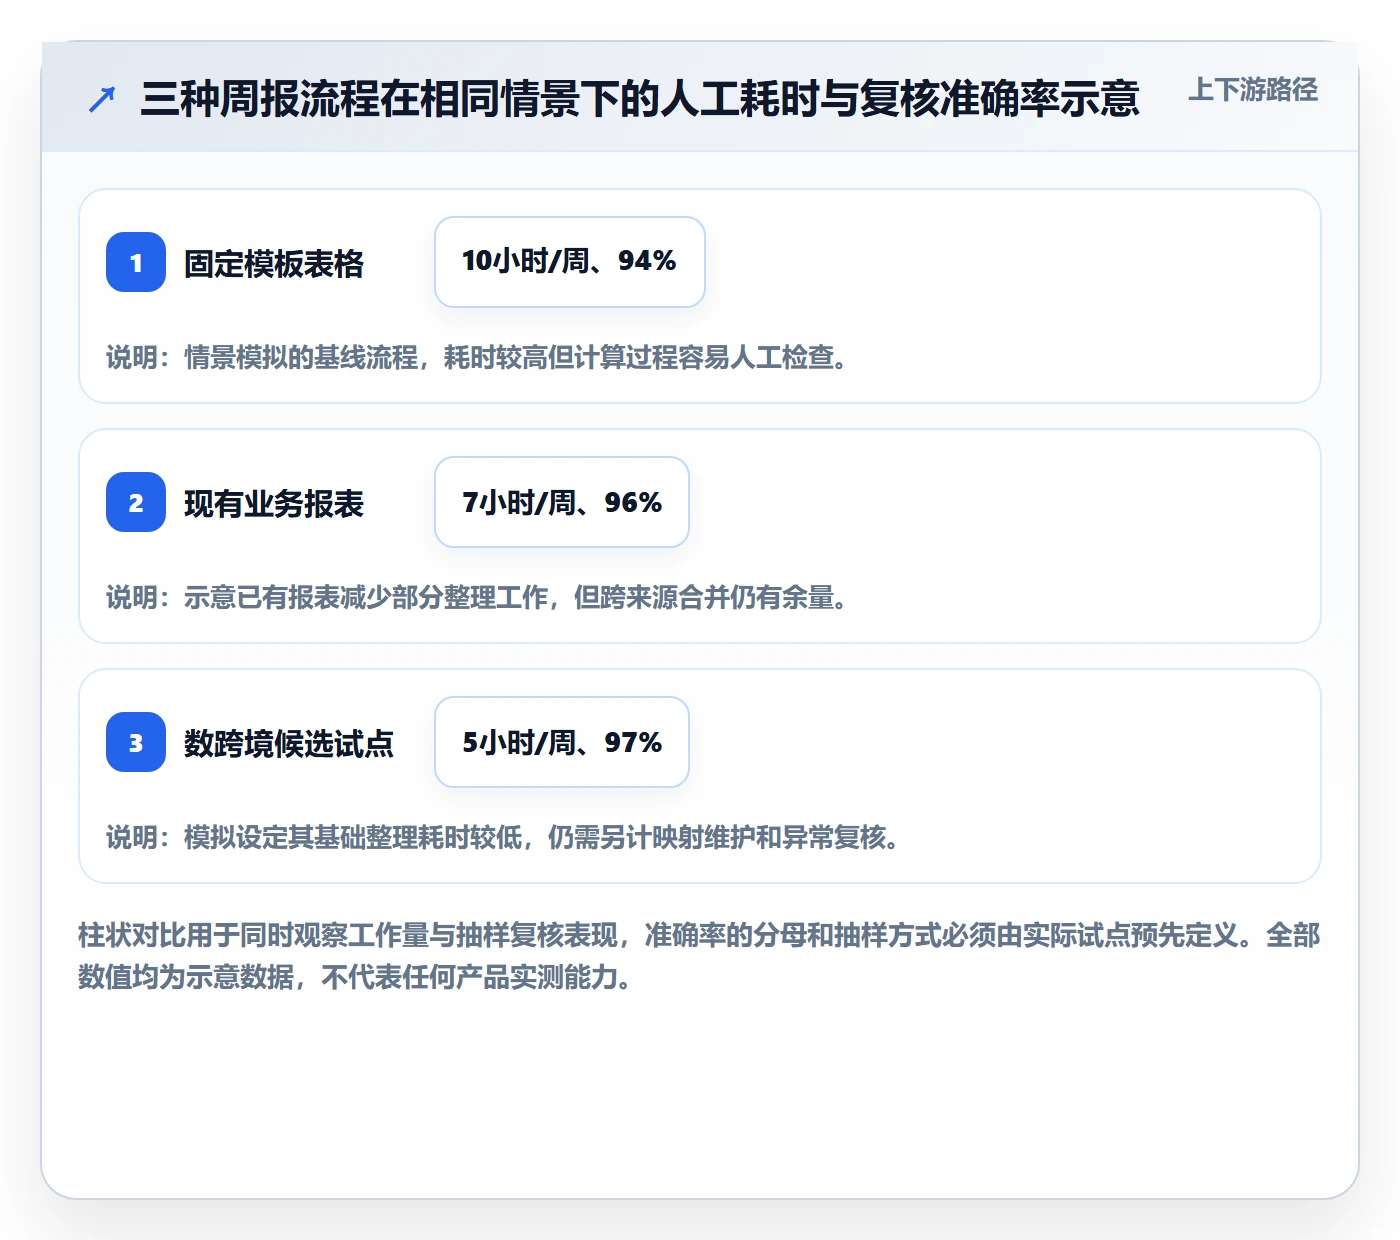This screenshot has height=1240, width=1400.
Task: Select the number 1 badge
Action: [x=136, y=262]
